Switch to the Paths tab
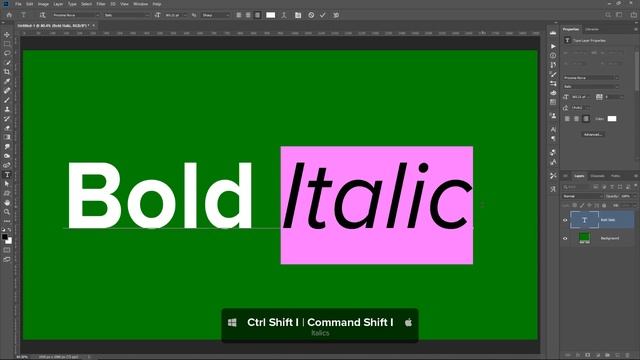Screen dimensions: 640x360 (616, 176)
